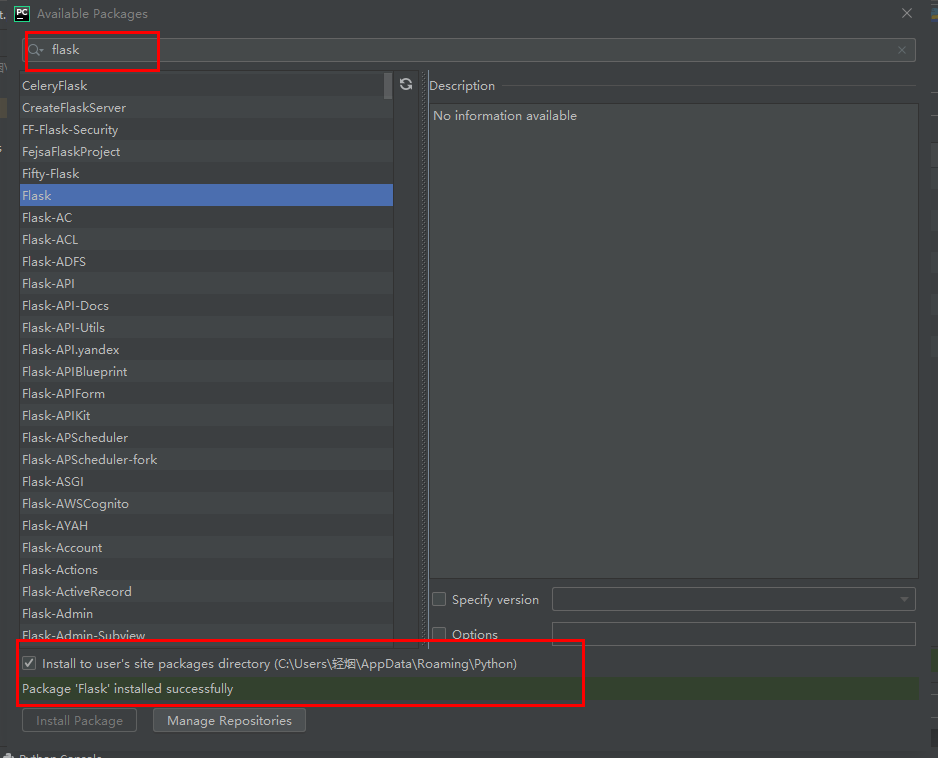Click the flask search input field
Screen dimensions: 938x758
point(470,50)
